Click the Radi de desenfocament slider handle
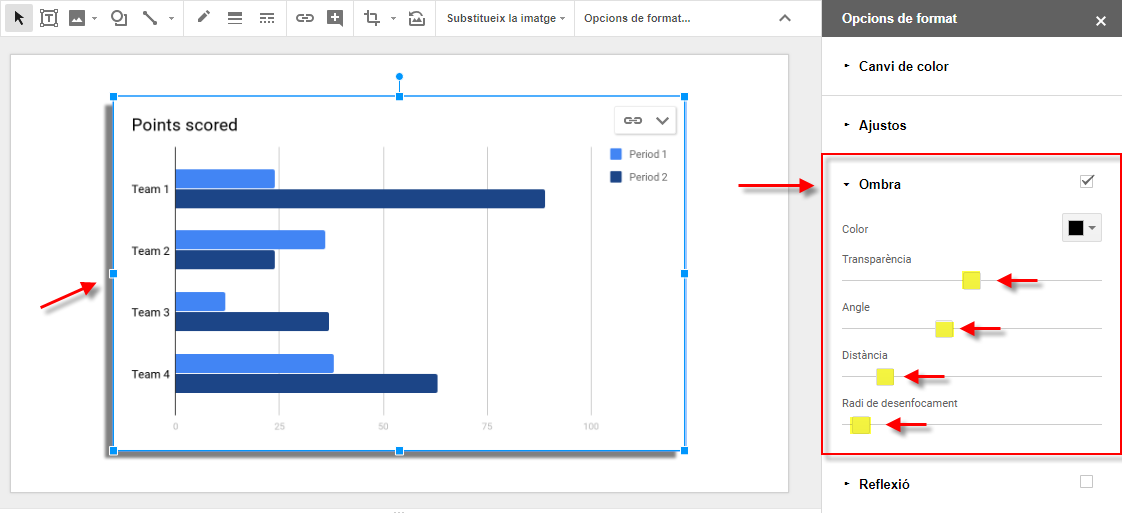 [860, 425]
